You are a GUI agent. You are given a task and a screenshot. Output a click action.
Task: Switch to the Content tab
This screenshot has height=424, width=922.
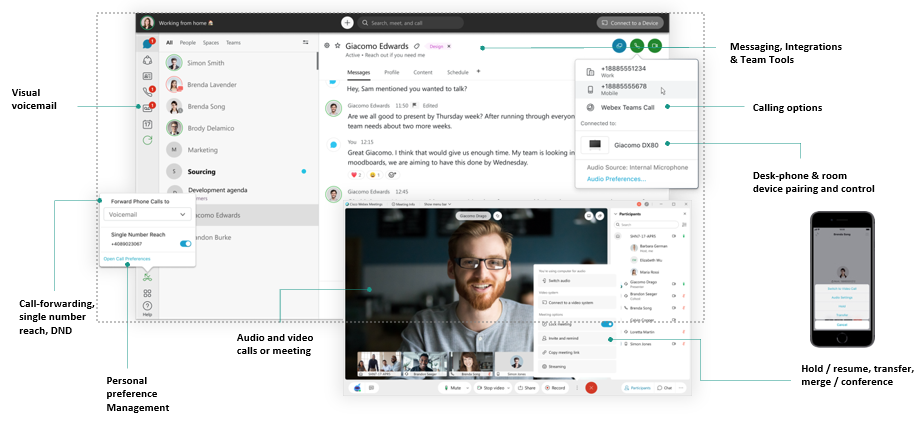coord(422,73)
